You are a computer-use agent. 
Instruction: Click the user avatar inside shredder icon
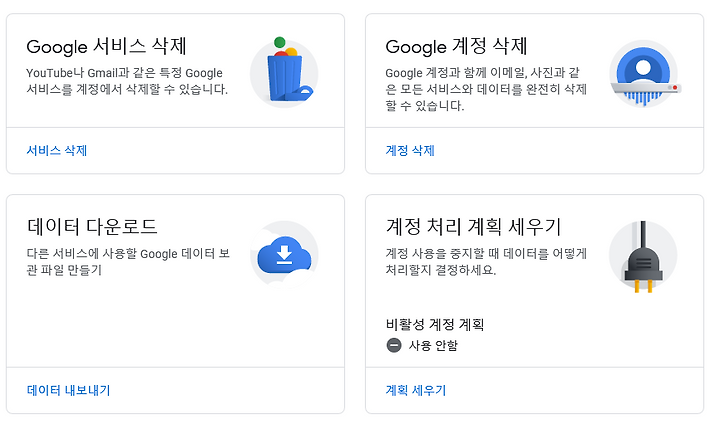(643, 68)
